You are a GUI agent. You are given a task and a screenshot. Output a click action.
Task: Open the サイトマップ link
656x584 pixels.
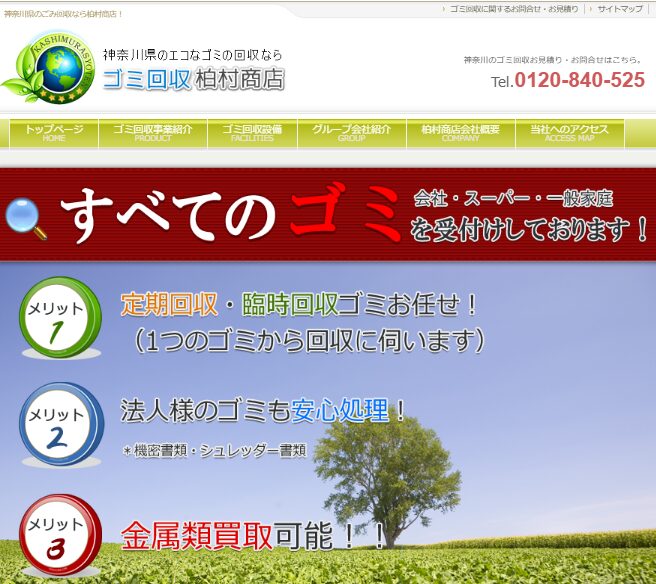(620, 9)
